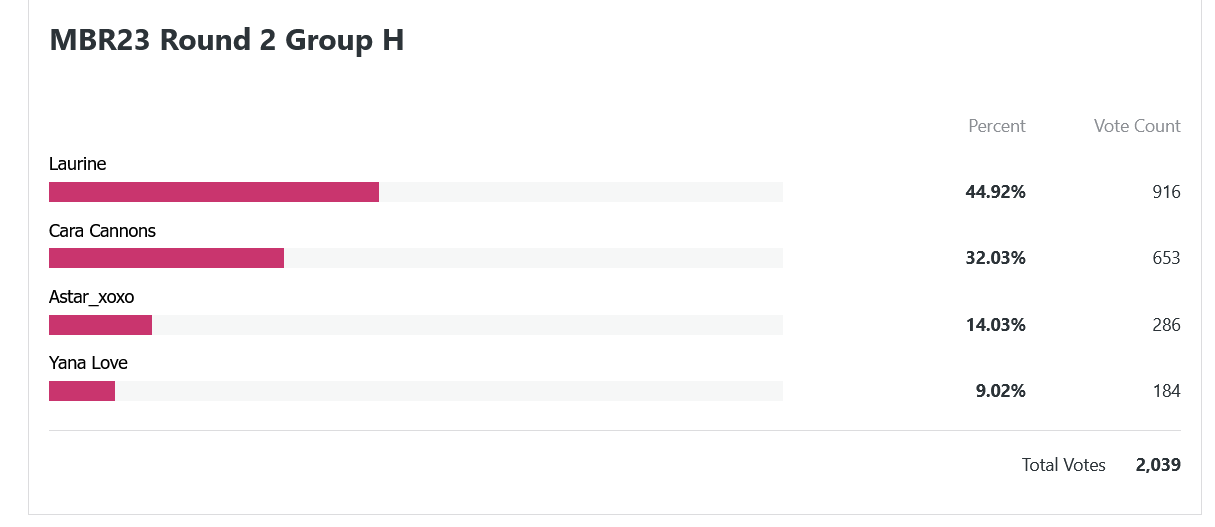The height and width of the screenshot is (527, 1215).
Task: Click the 653 vote count
Action: click(x=1167, y=258)
